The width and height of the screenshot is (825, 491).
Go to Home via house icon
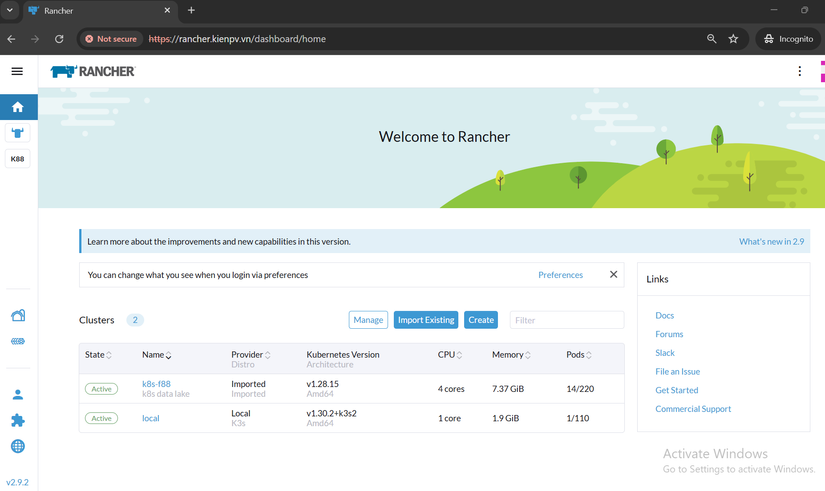(x=18, y=107)
